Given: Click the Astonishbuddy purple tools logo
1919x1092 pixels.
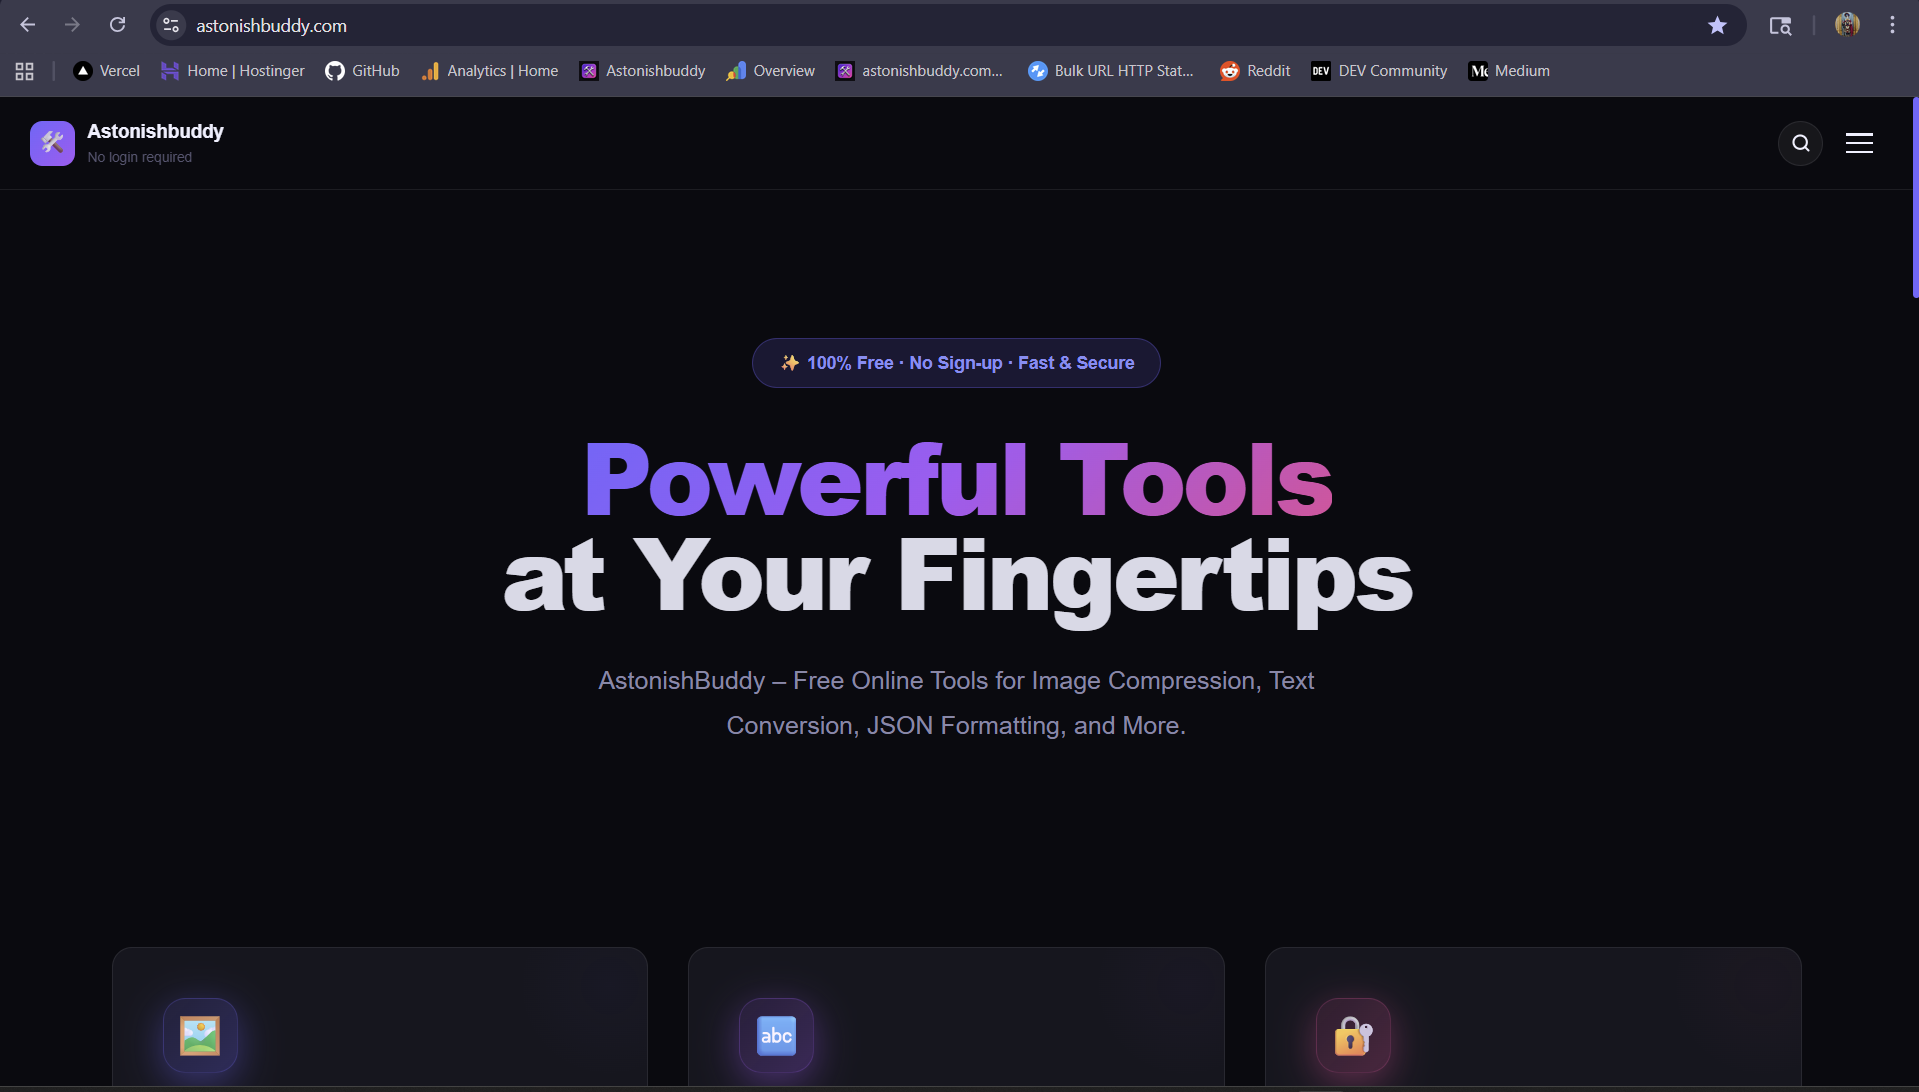Looking at the screenshot, I should pos(52,143).
